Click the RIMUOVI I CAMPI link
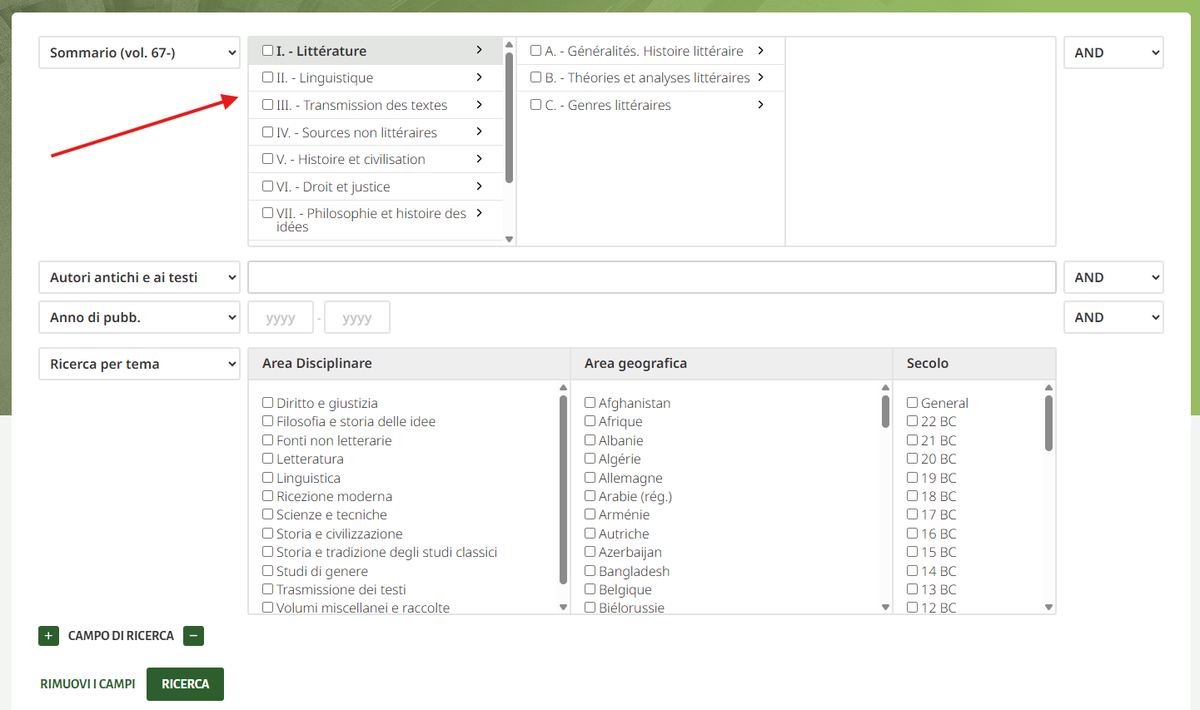The width and height of the screenshot is (1200, 710). coord(87,684)
